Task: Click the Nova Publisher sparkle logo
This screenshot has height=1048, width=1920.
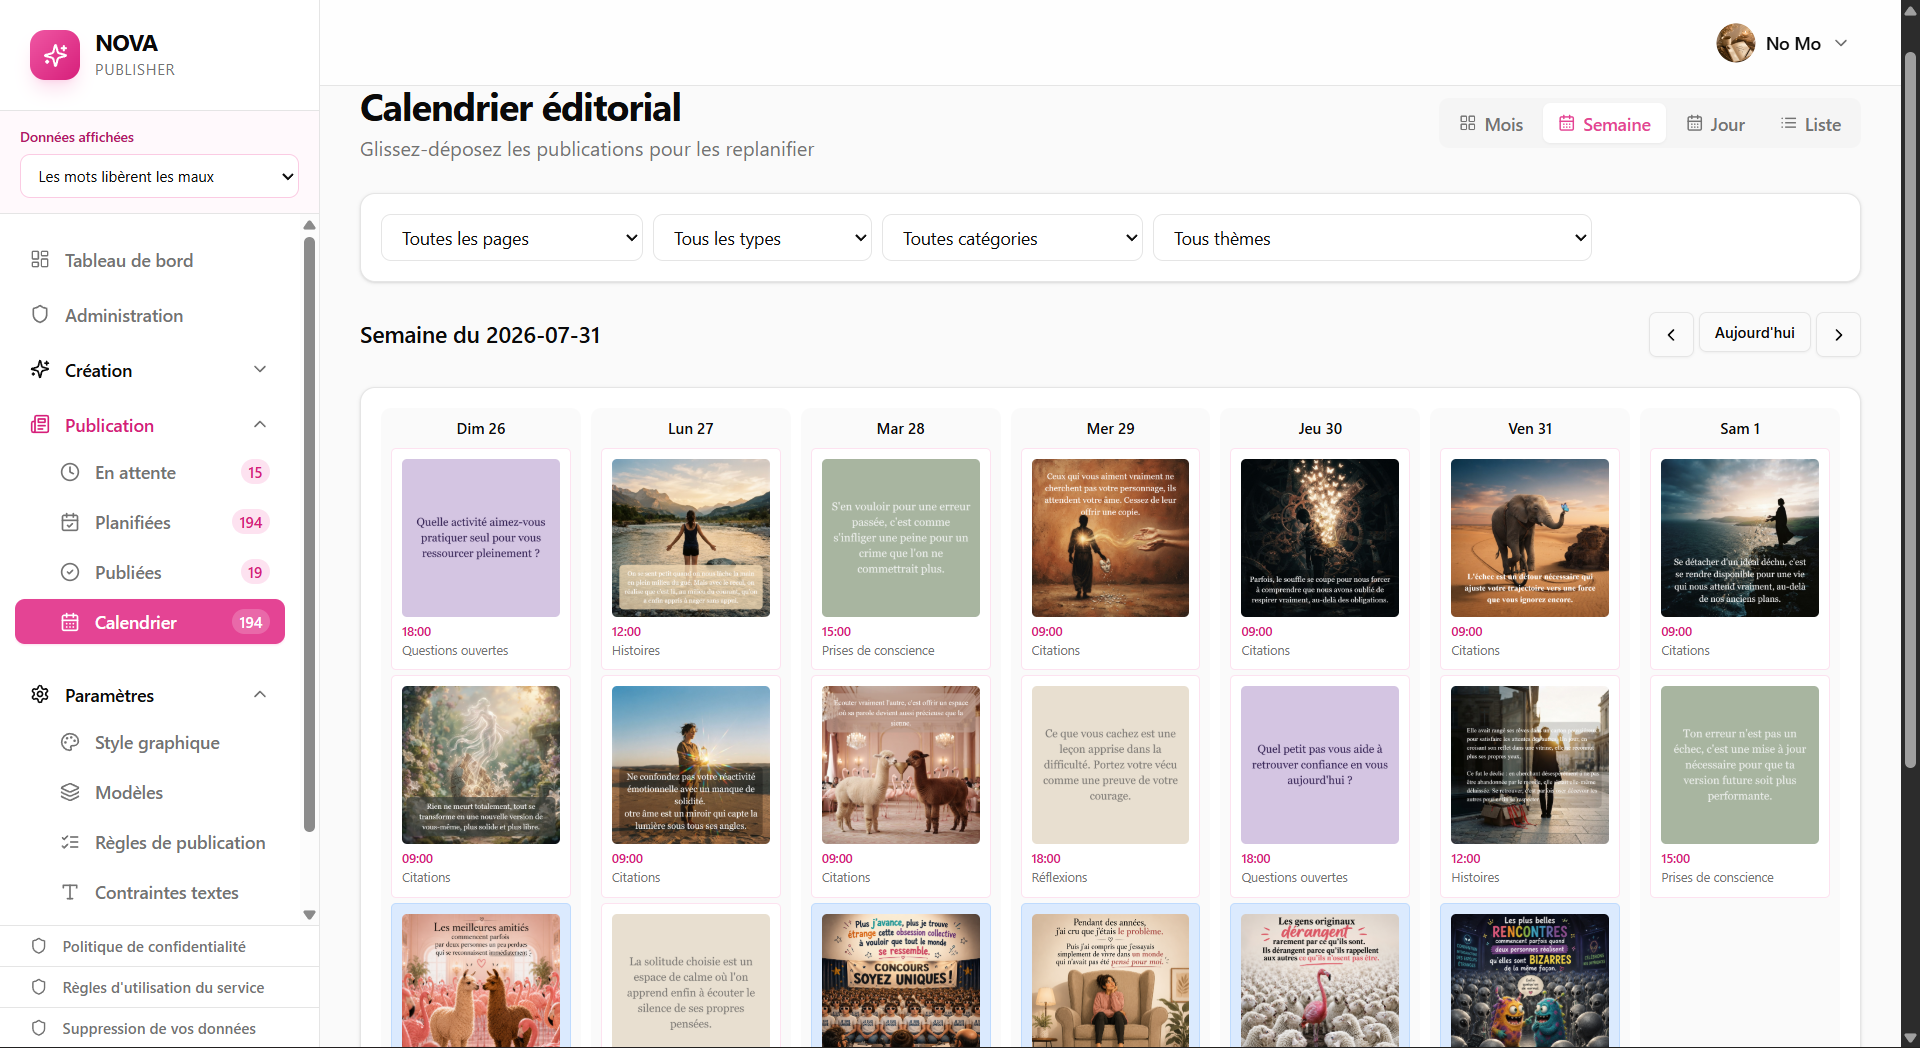Action: point(55,55)
